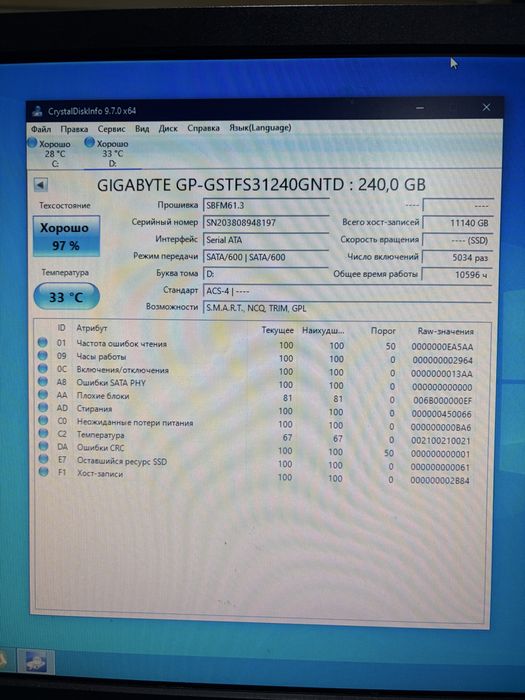Image resolution: width=525 pixels, height=700 pixels.
Task: Click the status dot for attribute 01
Action: click(42, 342)
